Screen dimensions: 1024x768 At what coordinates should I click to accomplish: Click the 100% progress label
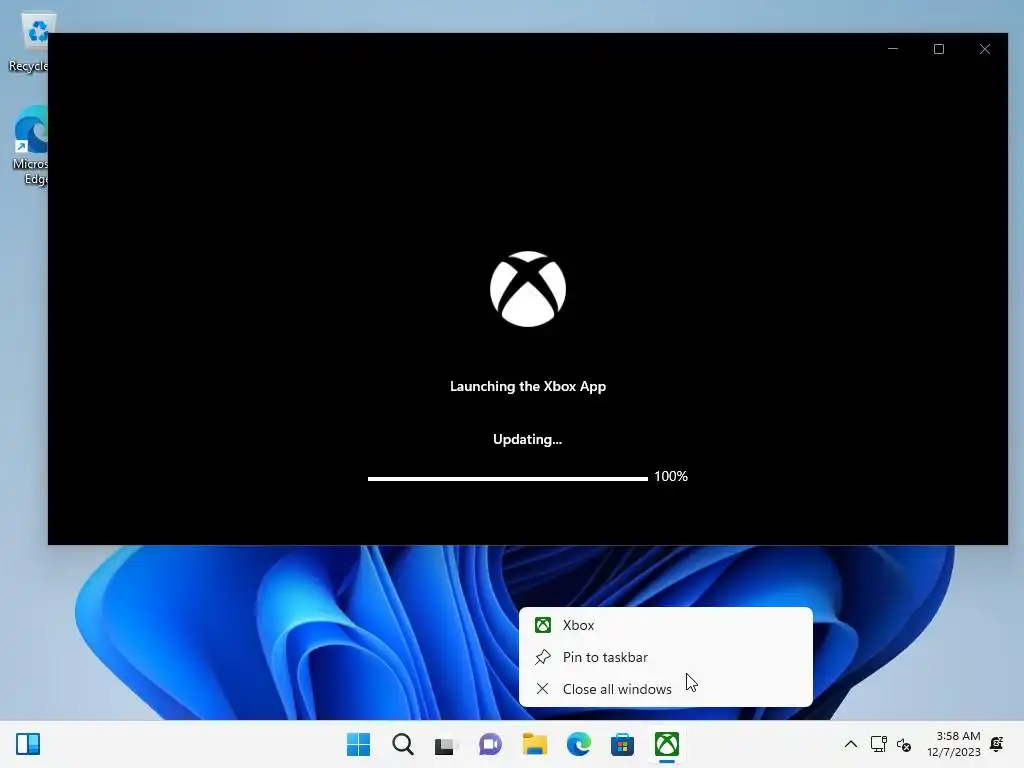pos(671,477)
